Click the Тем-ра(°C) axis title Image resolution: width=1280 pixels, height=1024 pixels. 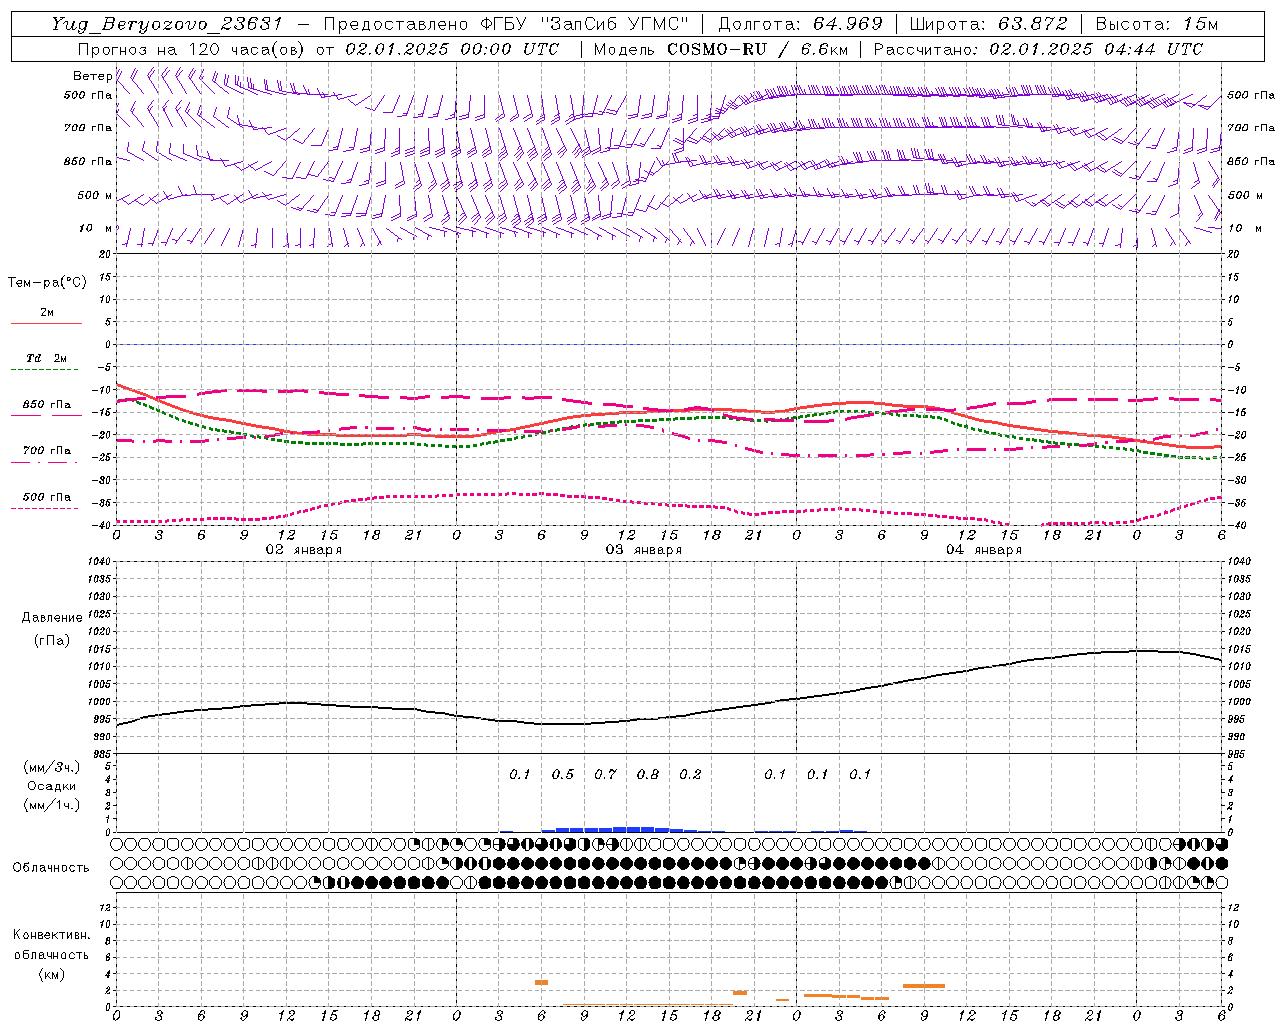(47, 283)
